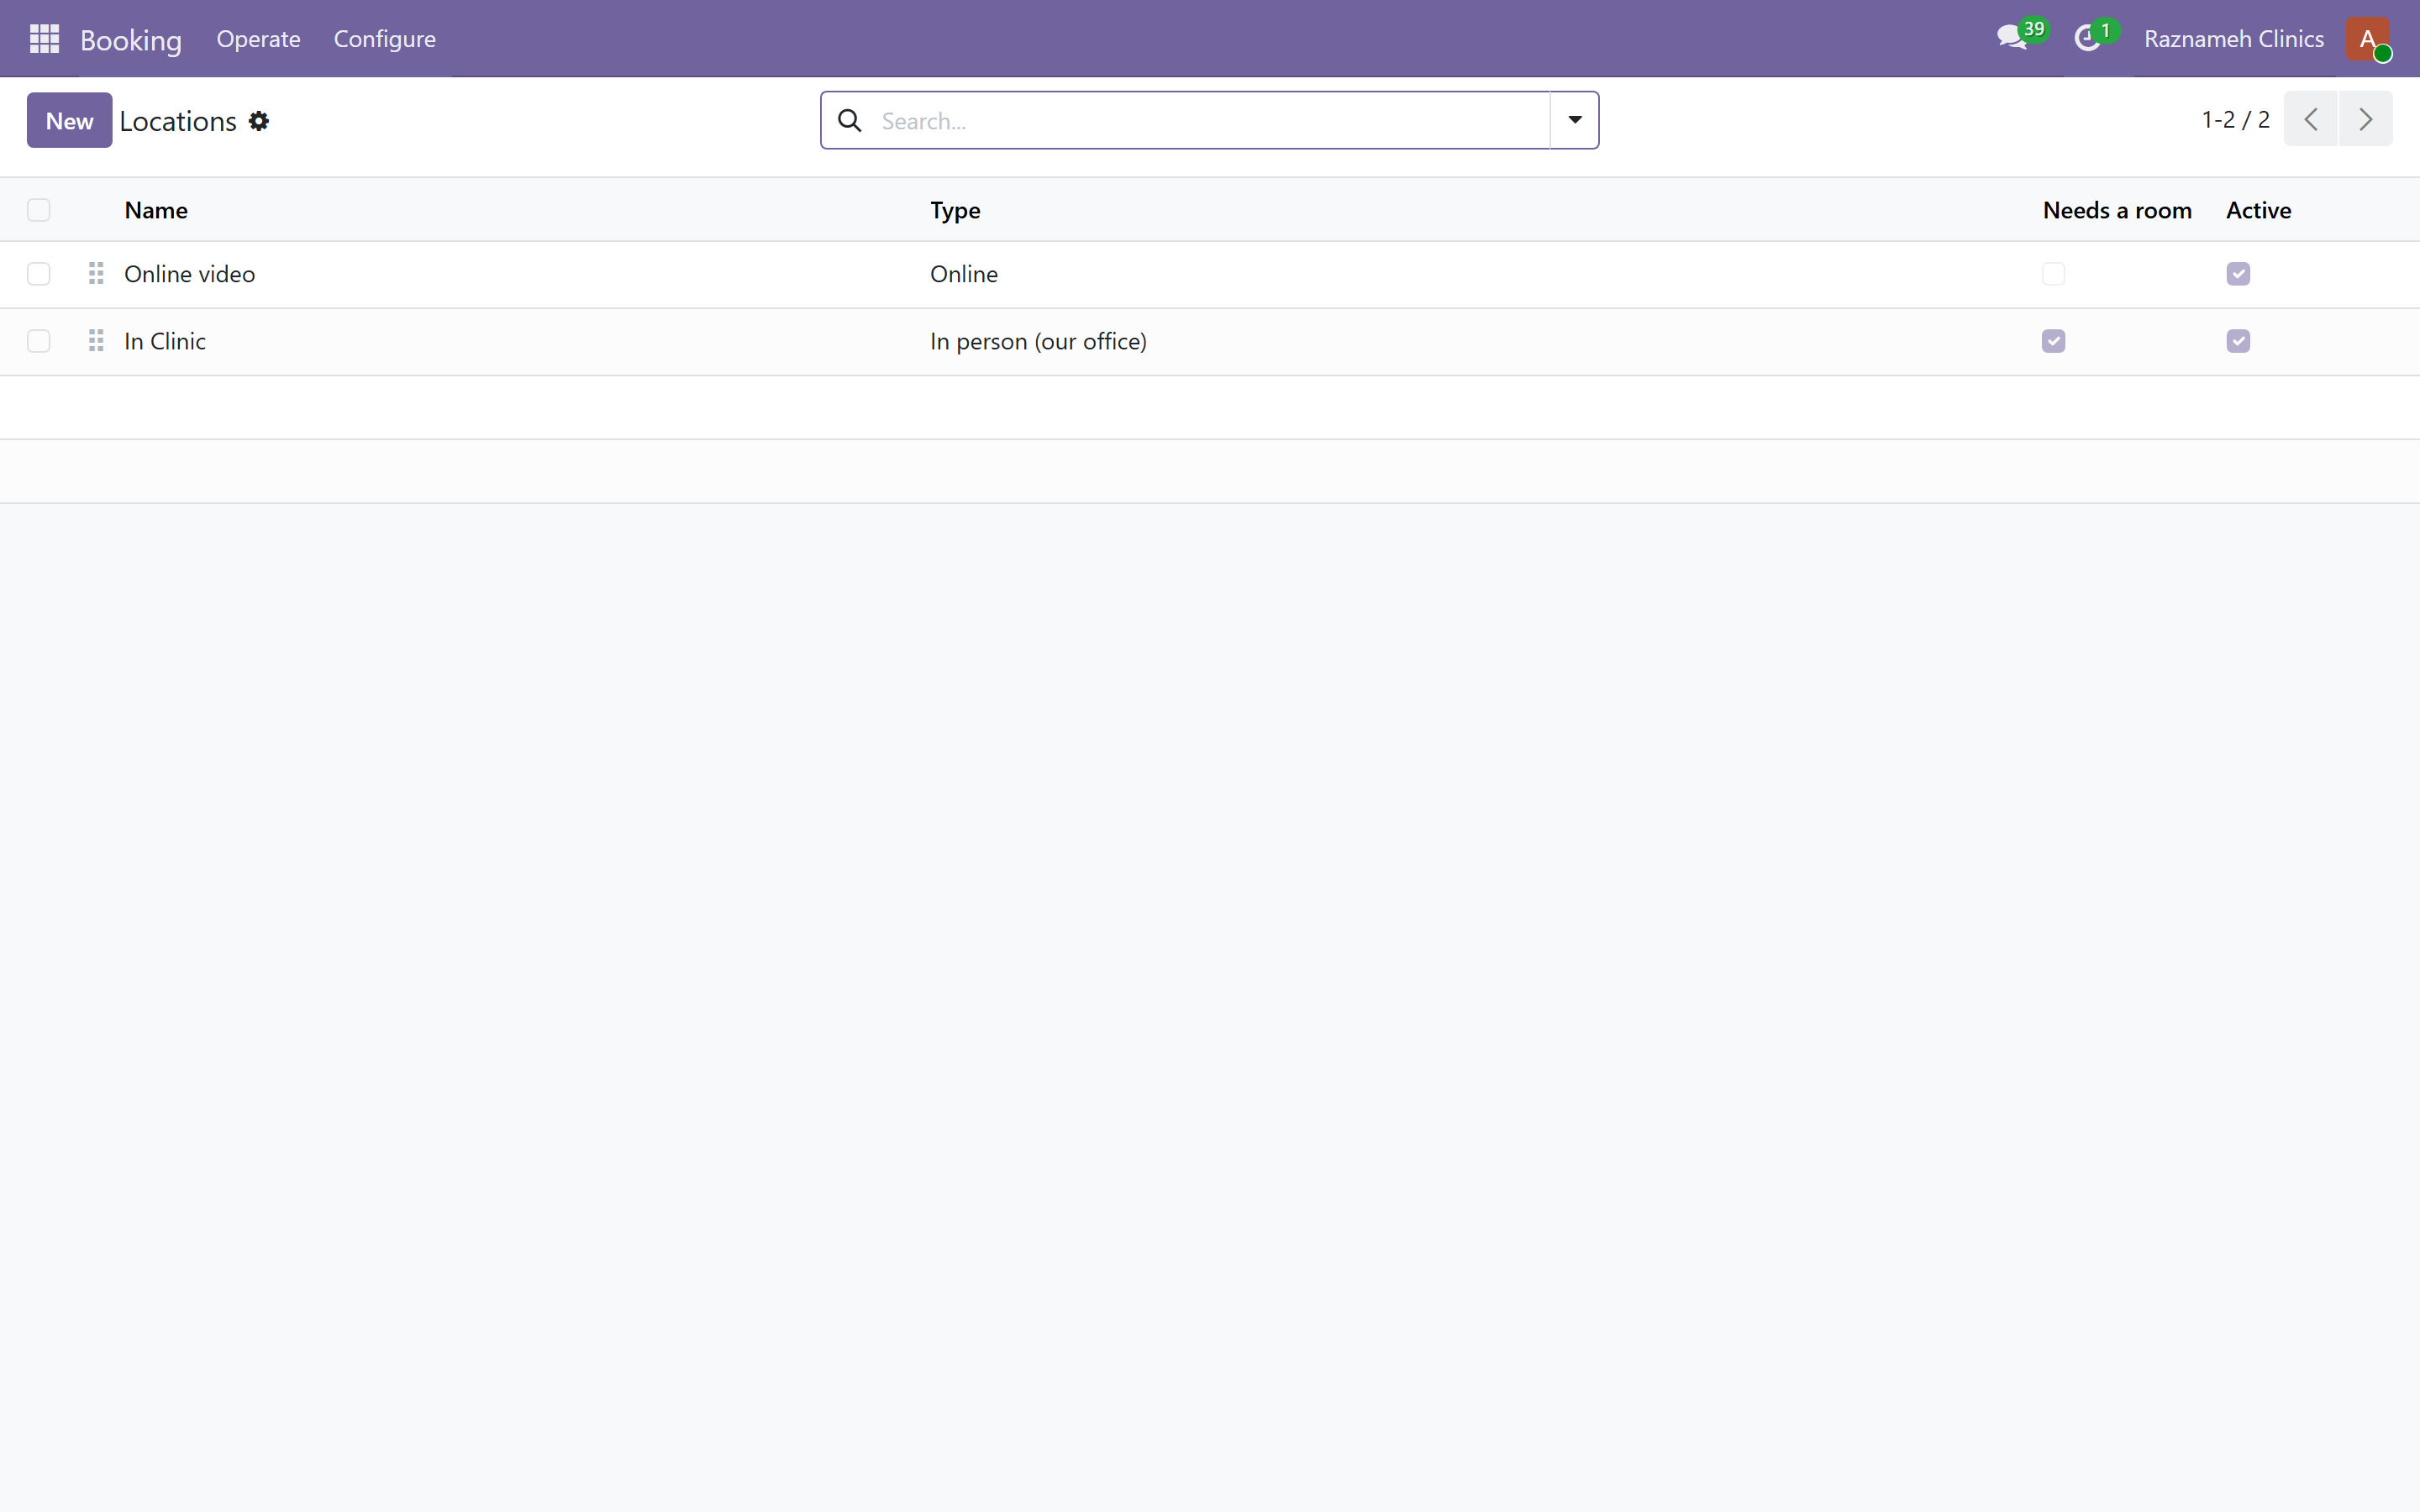Viewport: 2420px width, 1512px height.
Task: Expand the search options dropdown arrow
Action: (1574, 120)
